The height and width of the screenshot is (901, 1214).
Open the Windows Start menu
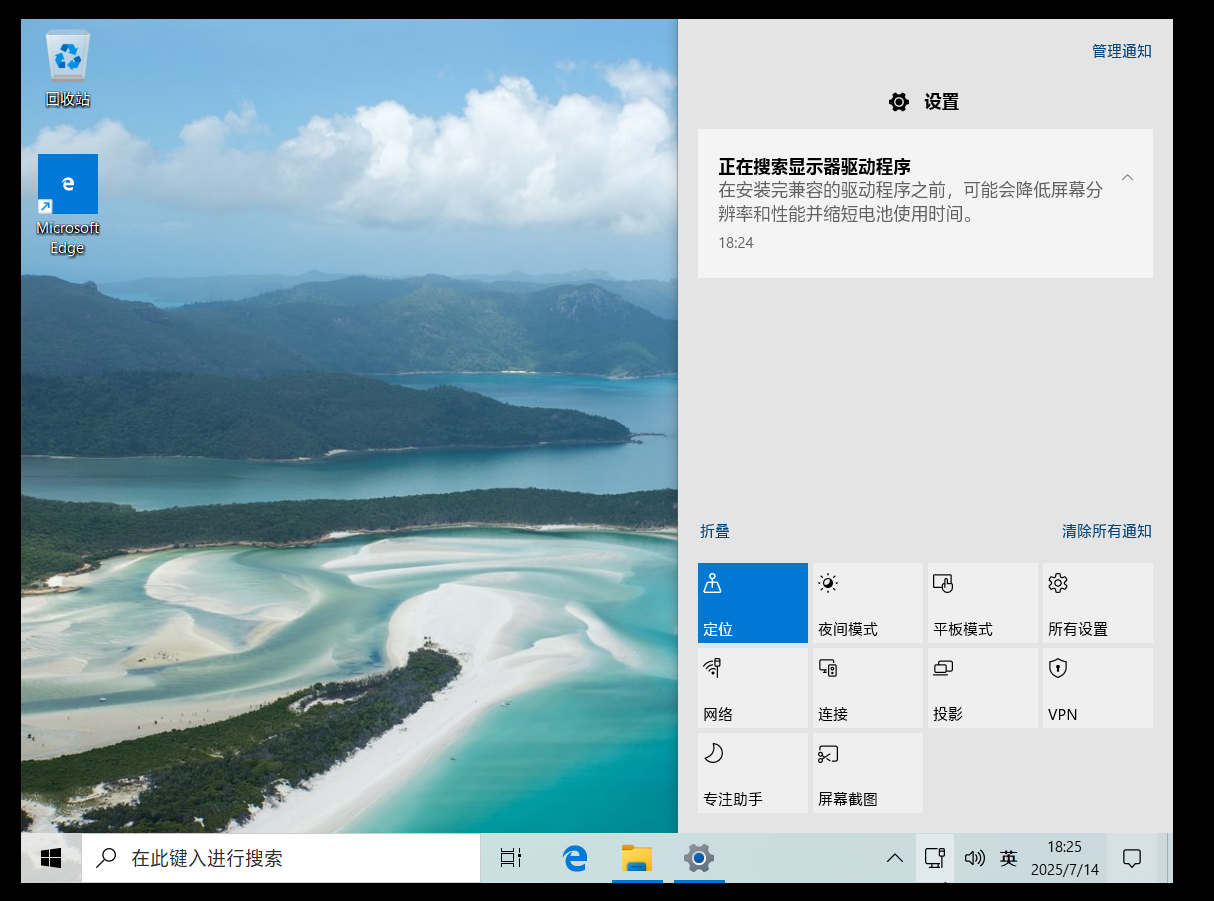click(51, 858)
